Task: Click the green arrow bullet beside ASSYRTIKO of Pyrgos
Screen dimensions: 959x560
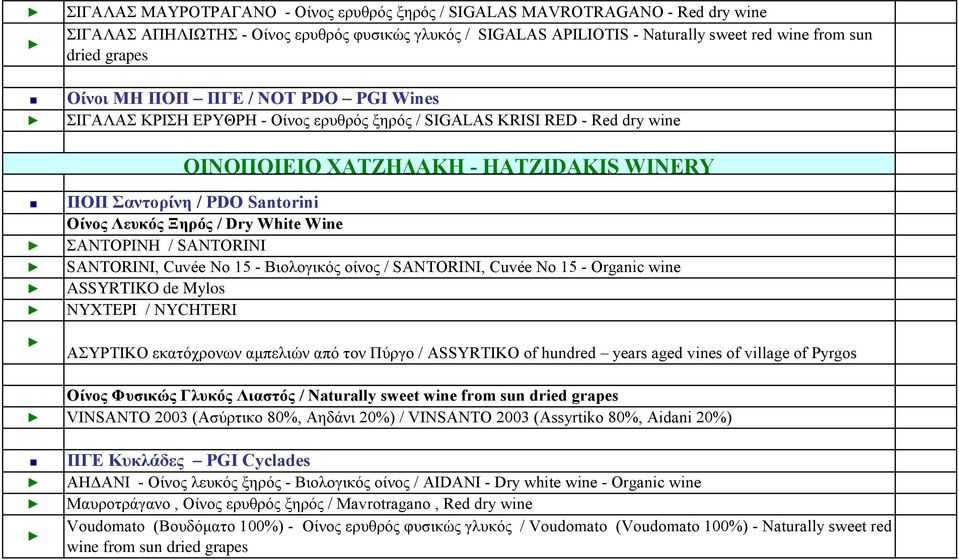Action: tap(34, 342)
